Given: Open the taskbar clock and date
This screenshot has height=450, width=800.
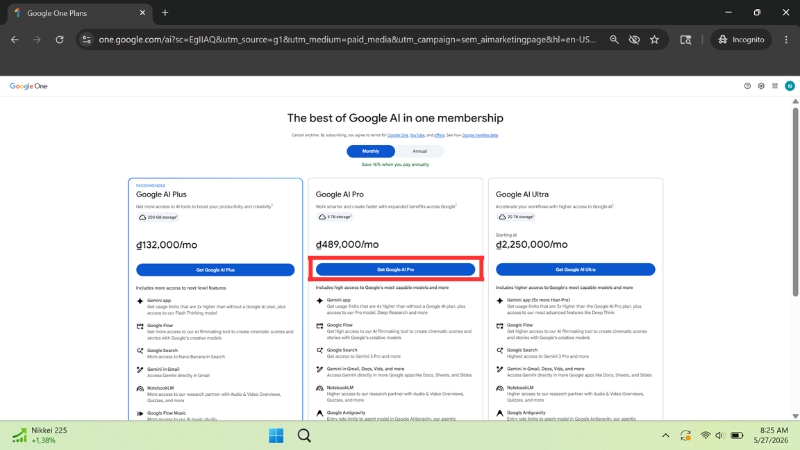Looking at the screenshot, I should point(773,435).
